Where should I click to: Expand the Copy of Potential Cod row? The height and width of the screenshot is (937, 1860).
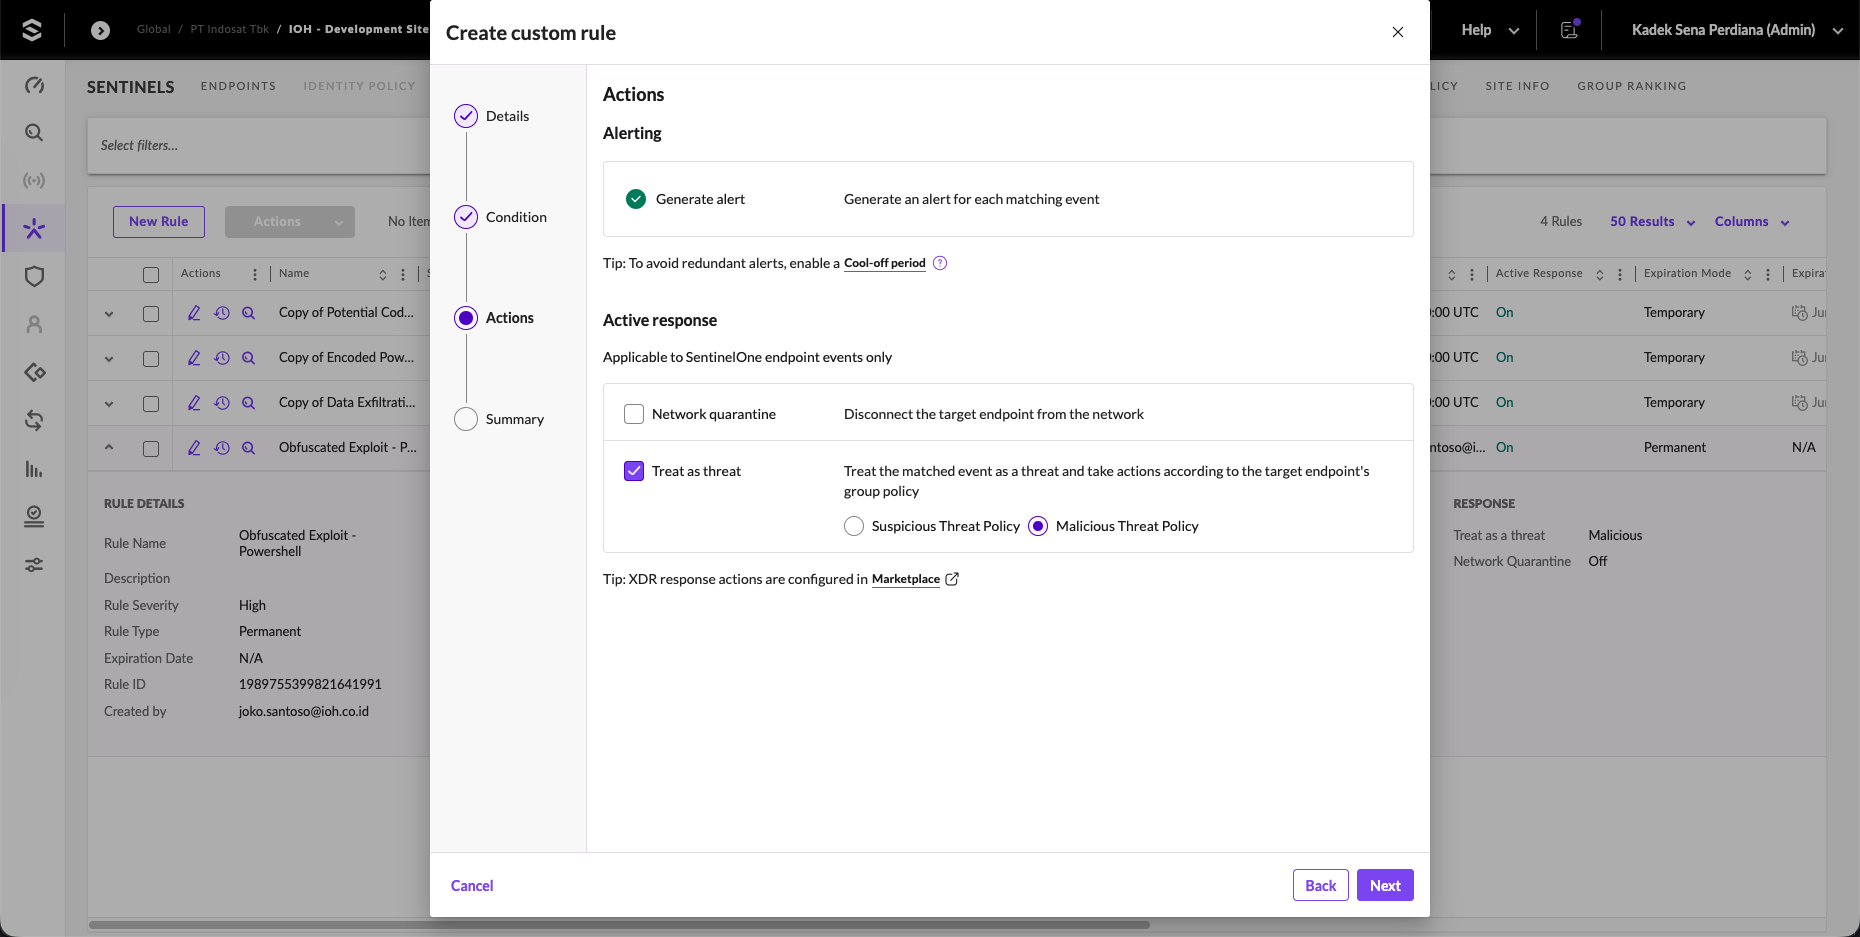(109, 314)
